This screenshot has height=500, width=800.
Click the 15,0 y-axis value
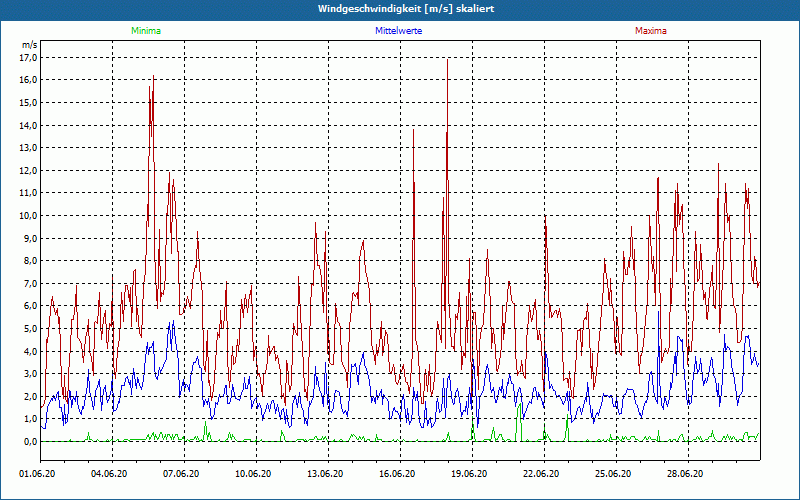click(x=29, y=103)
